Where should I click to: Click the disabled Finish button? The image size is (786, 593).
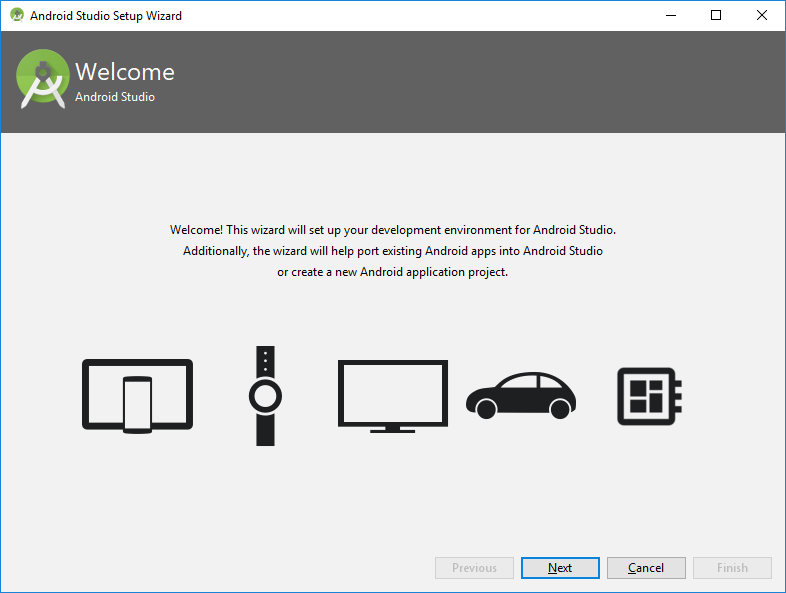pos(732,568)
